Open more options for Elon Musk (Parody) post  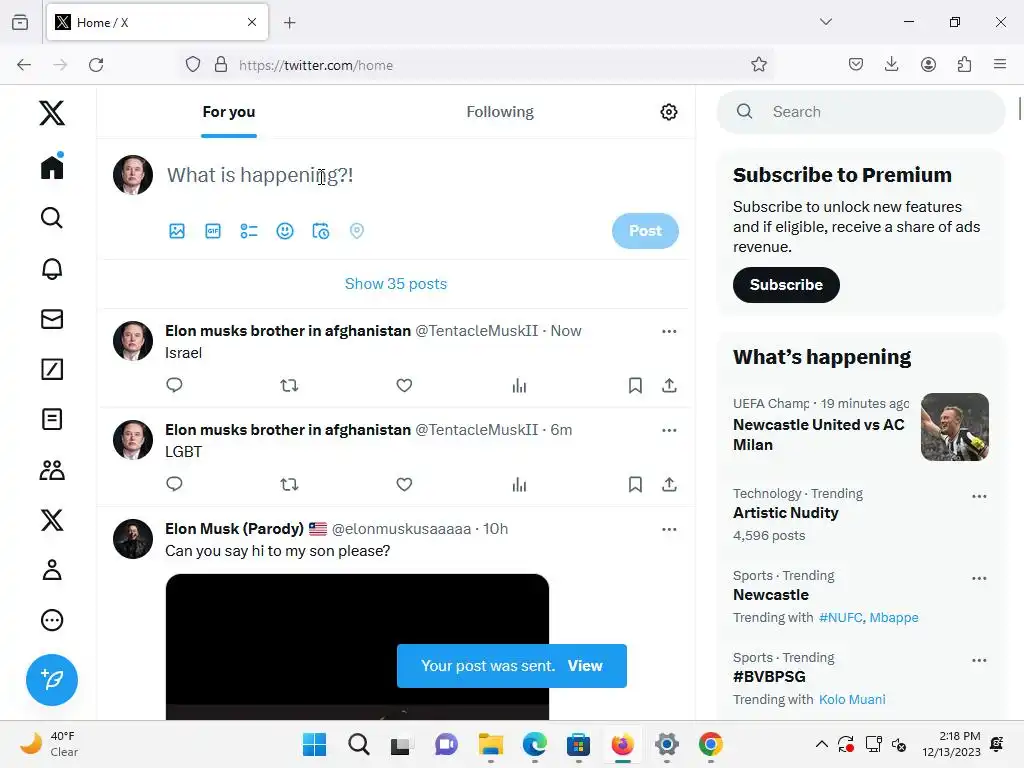click(669, 529)
